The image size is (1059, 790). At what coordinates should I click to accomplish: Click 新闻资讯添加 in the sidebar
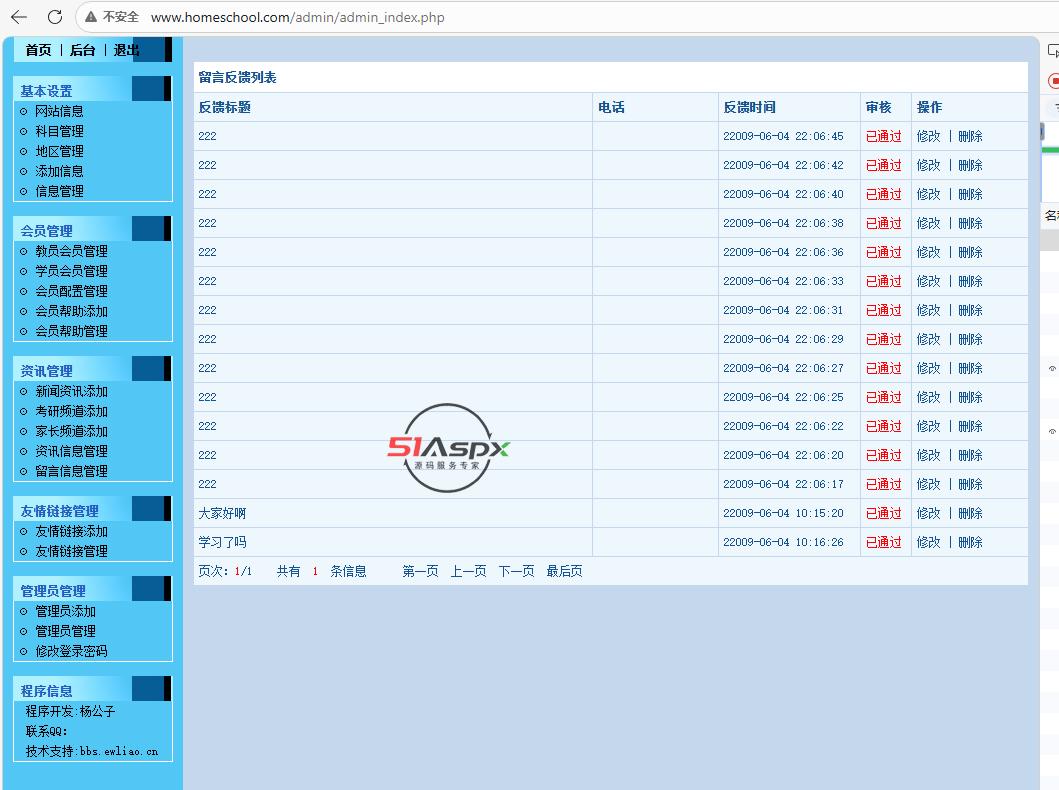(72, 391)
